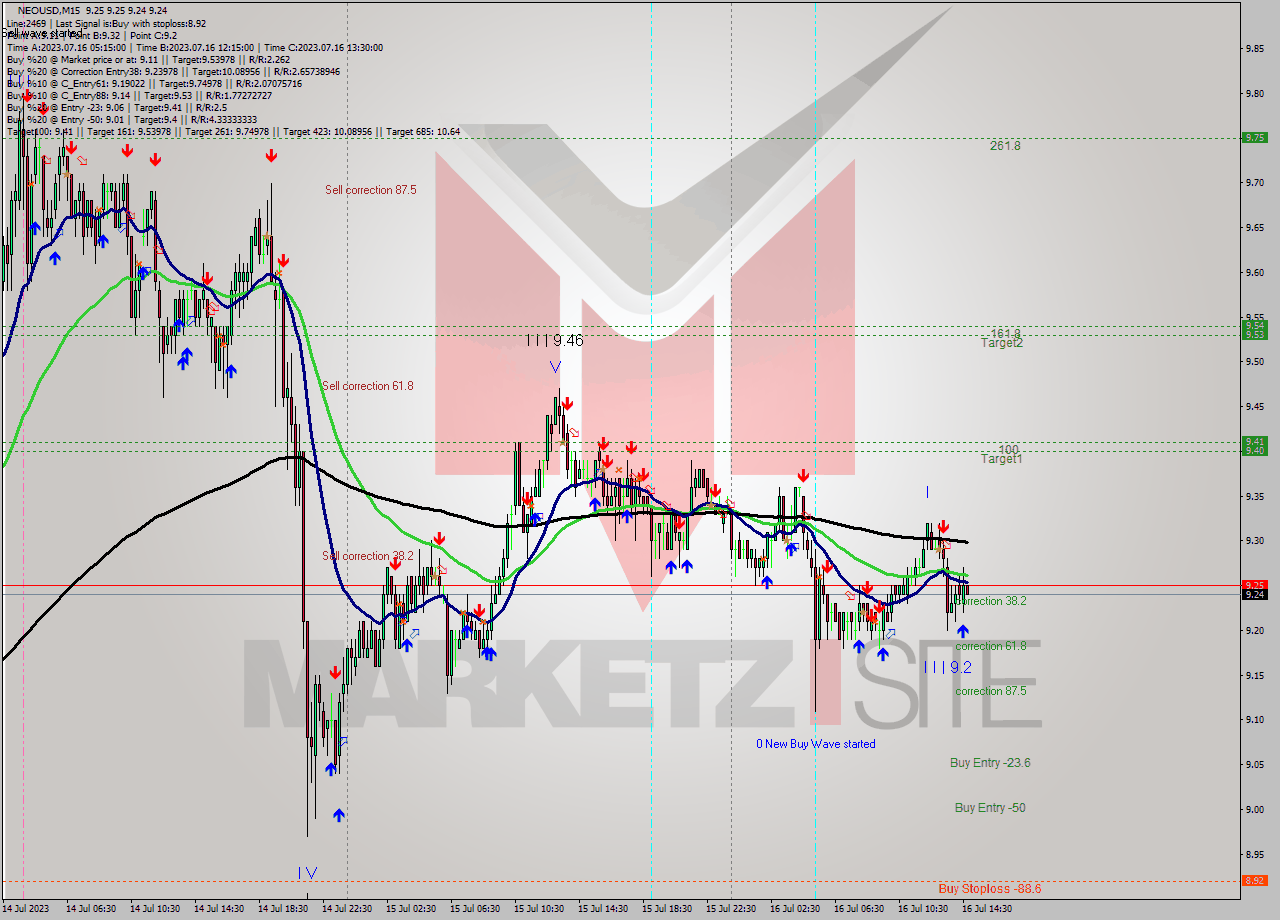Click the 'Target1' label
This screenshot has width=1280, height=920.
[1002, 459]
